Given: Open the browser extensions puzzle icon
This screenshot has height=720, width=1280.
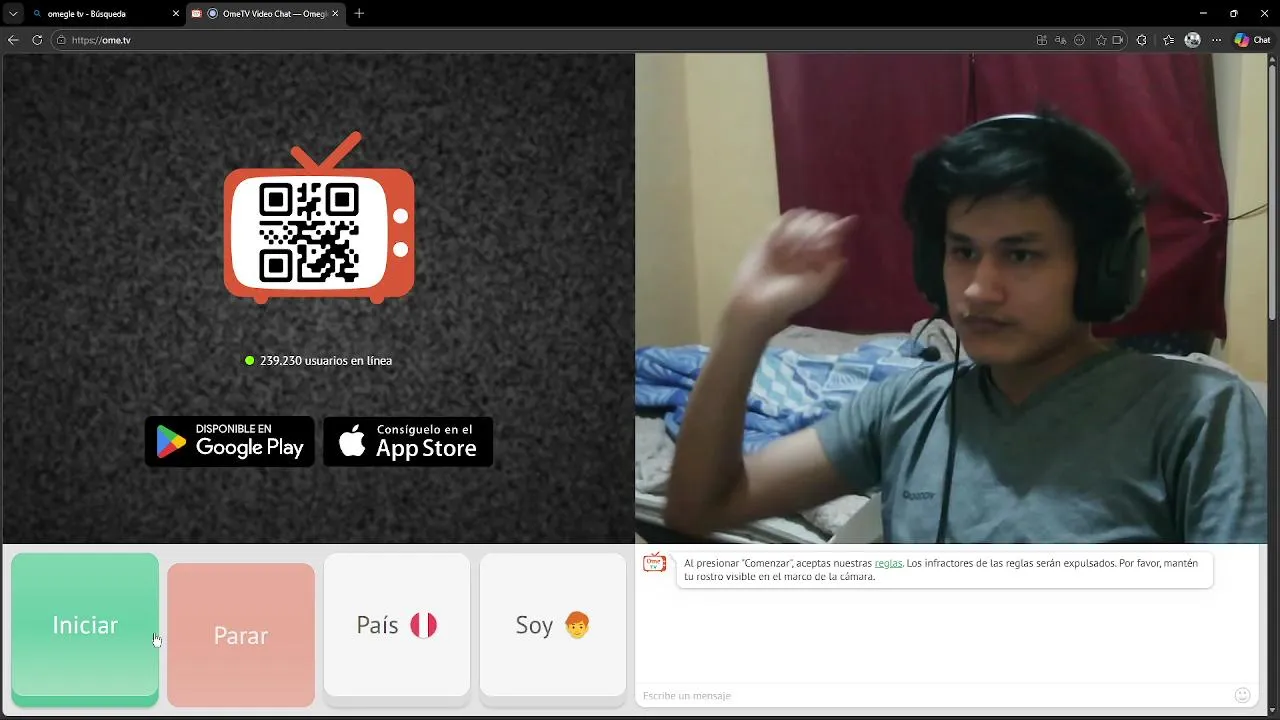Looking at the screenshot, I should point(1142,40).
